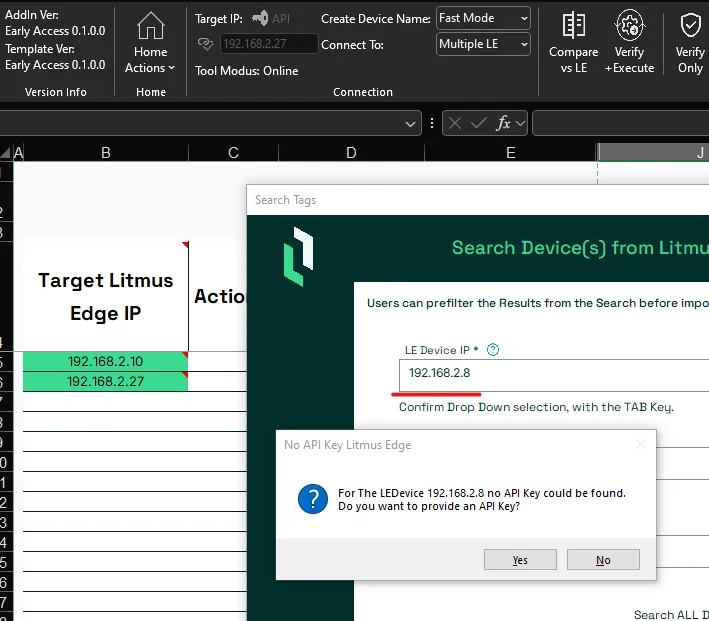This screenshot has width=709, height=621.
Task: Click the LE Device IP input field
Action: [x=554, y=375]
